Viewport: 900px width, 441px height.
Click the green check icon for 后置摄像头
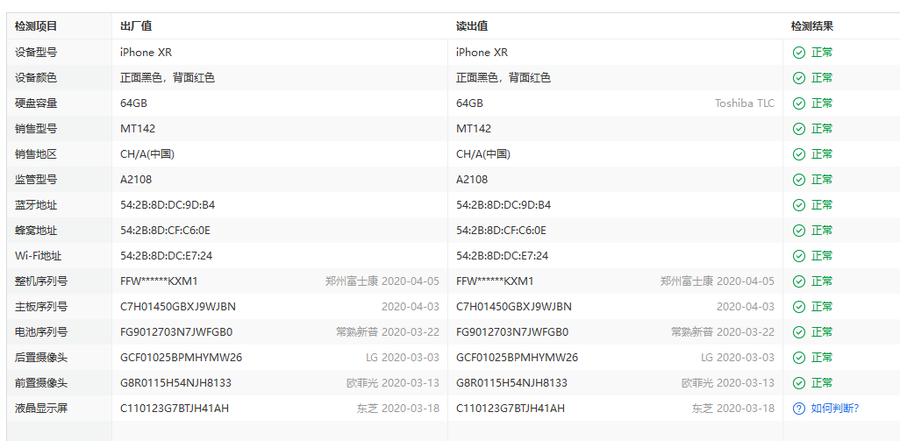tap(799, 358)
